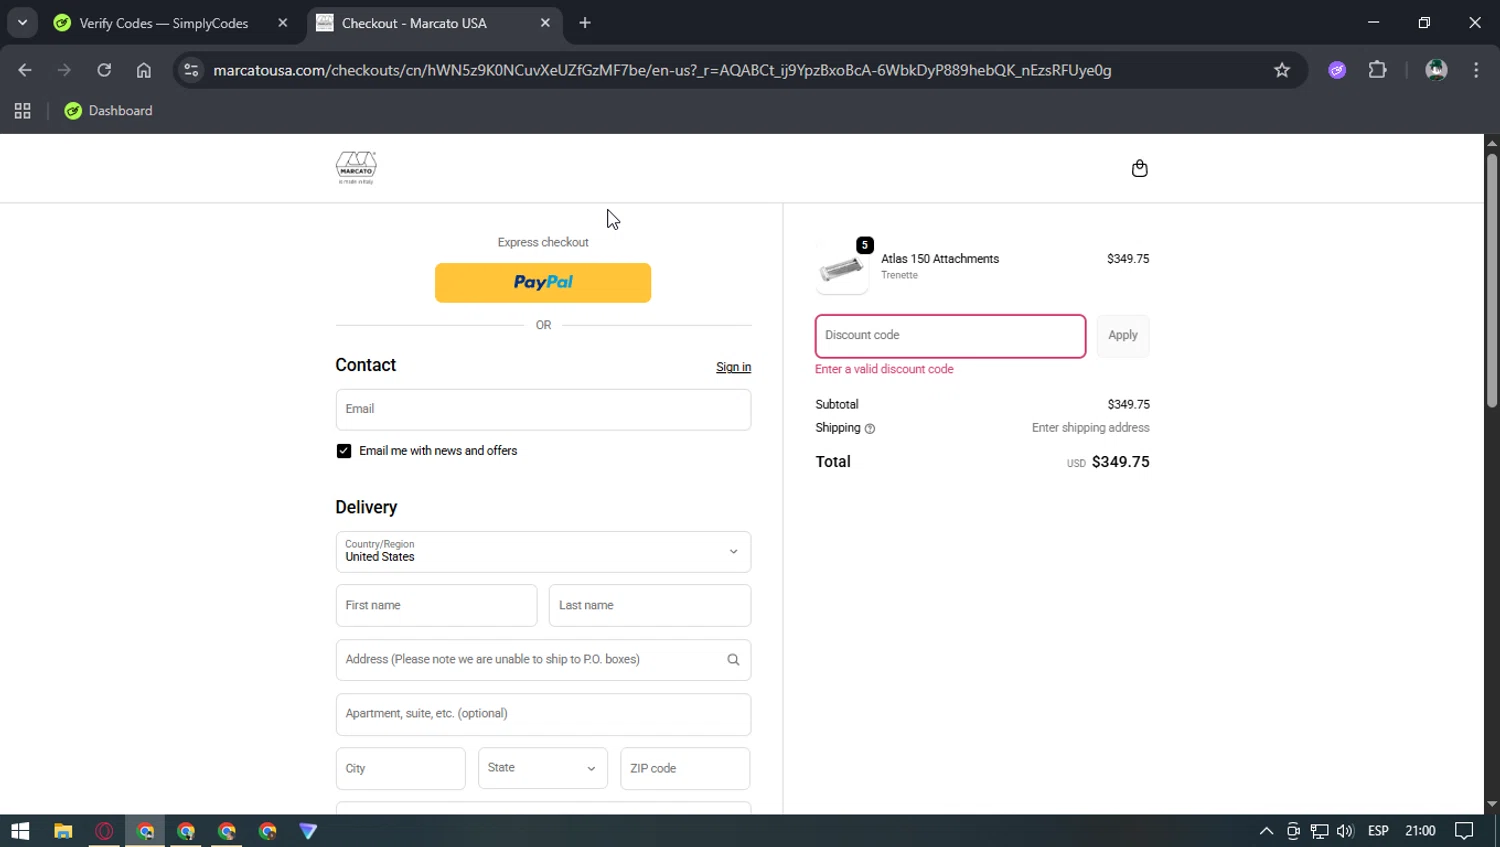Close the Checkout - Marcato USA tab
Image resolution: width=1500 pixels, height=847 pixels.
[x=545, y=23]
